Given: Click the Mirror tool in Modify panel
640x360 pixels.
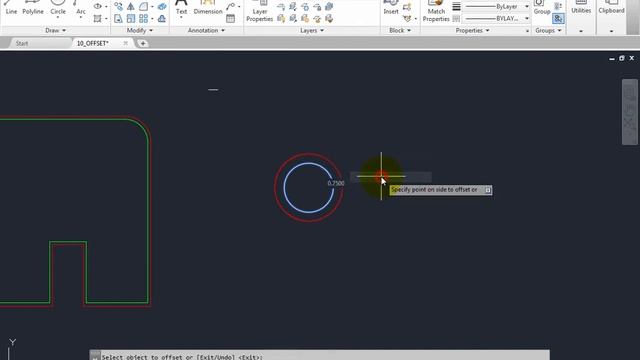Looking at the screenshot, I should 131,7.
